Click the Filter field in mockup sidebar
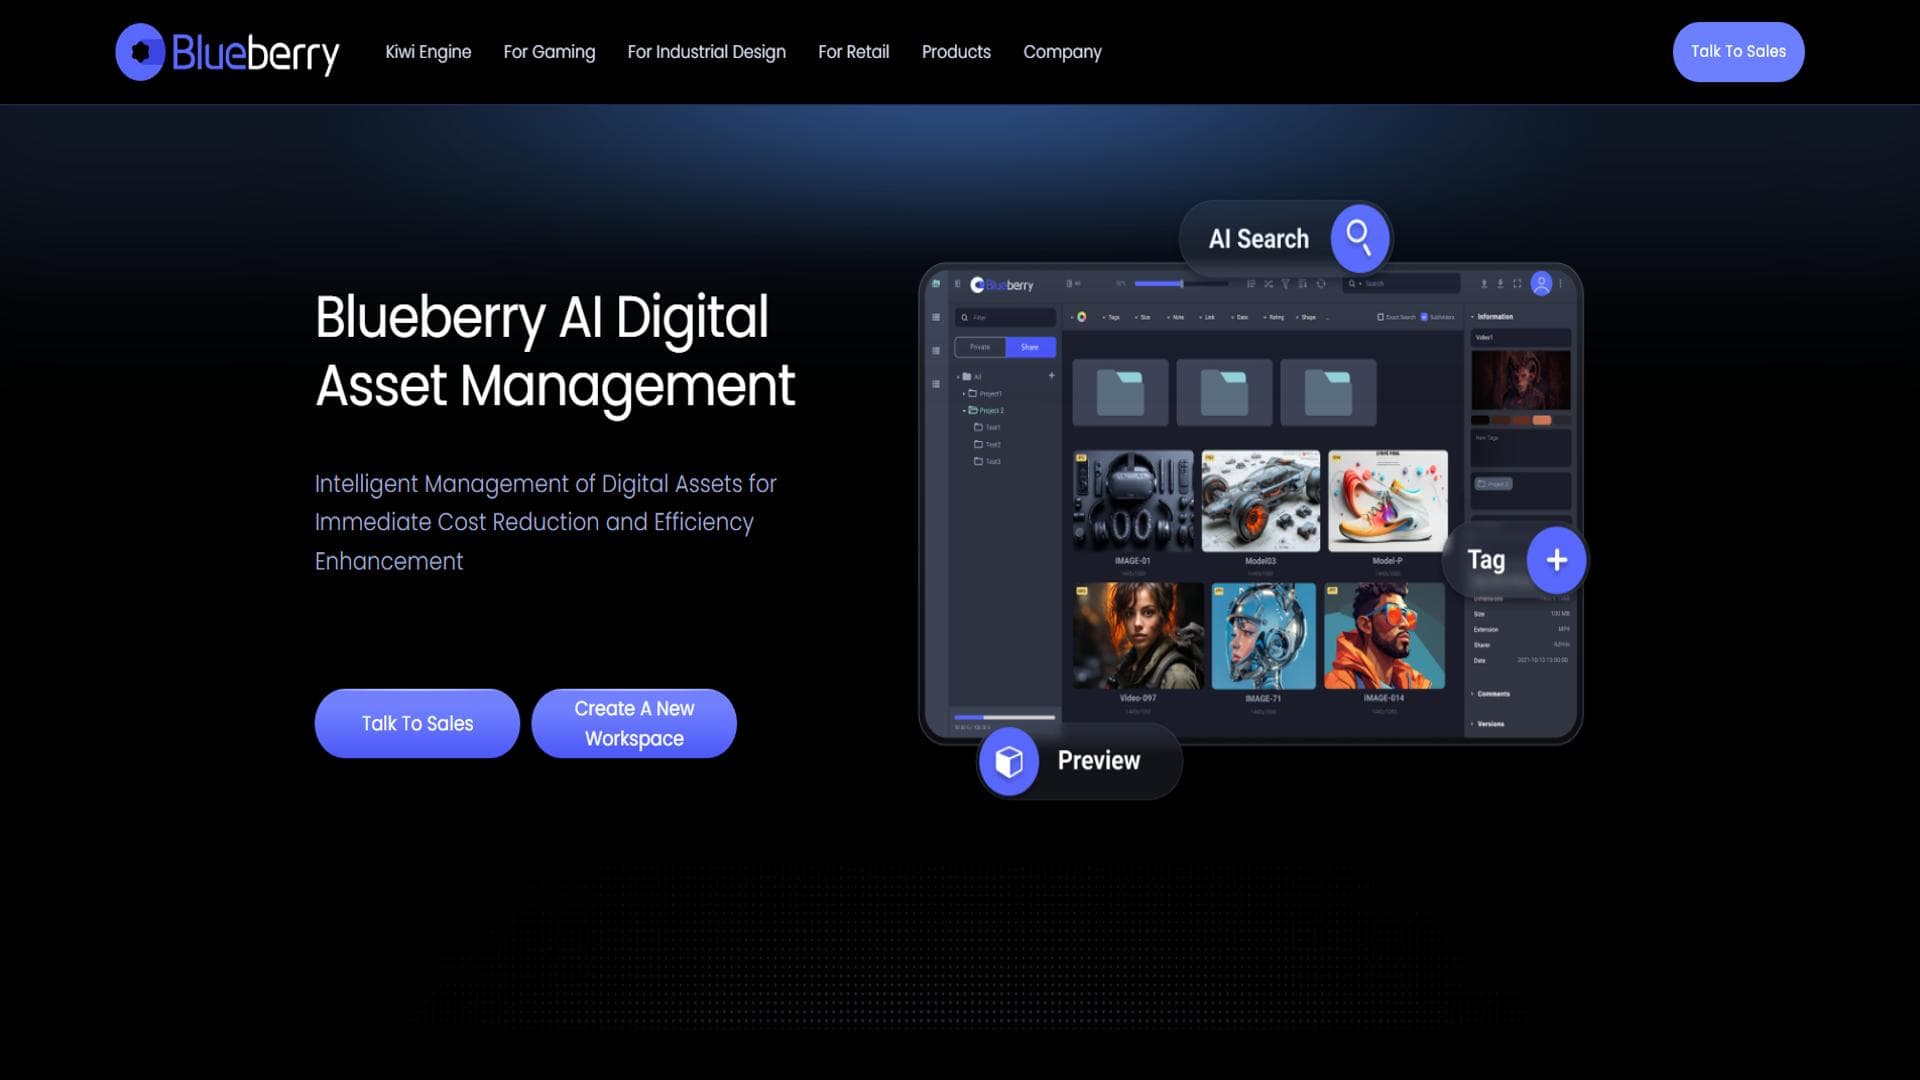 click(1005, 317)
